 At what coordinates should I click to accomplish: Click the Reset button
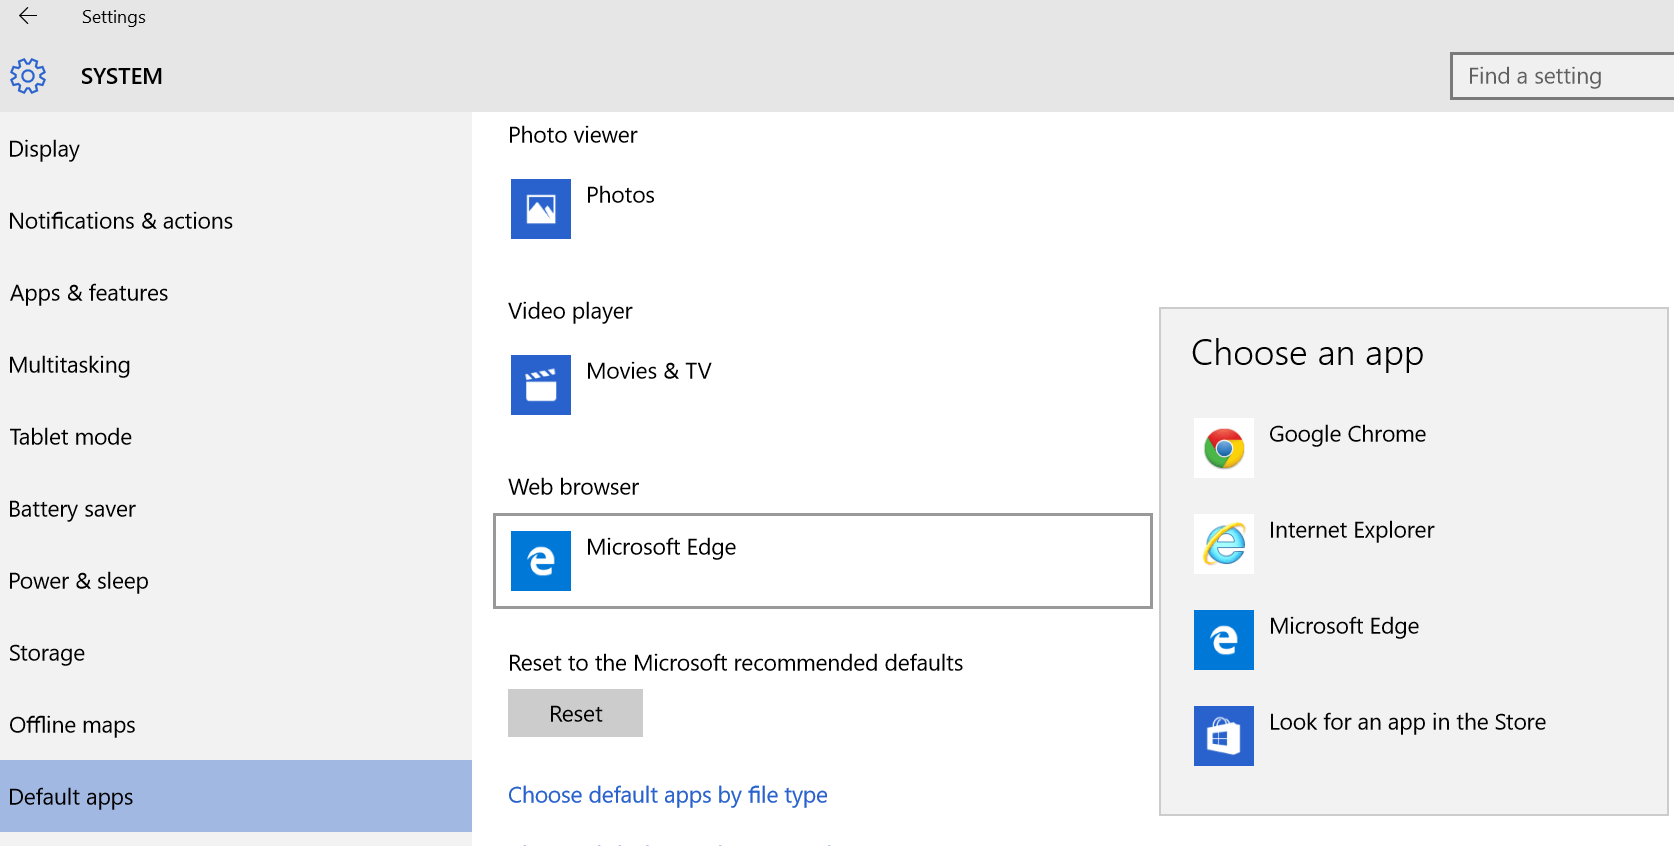pos(575,713)
